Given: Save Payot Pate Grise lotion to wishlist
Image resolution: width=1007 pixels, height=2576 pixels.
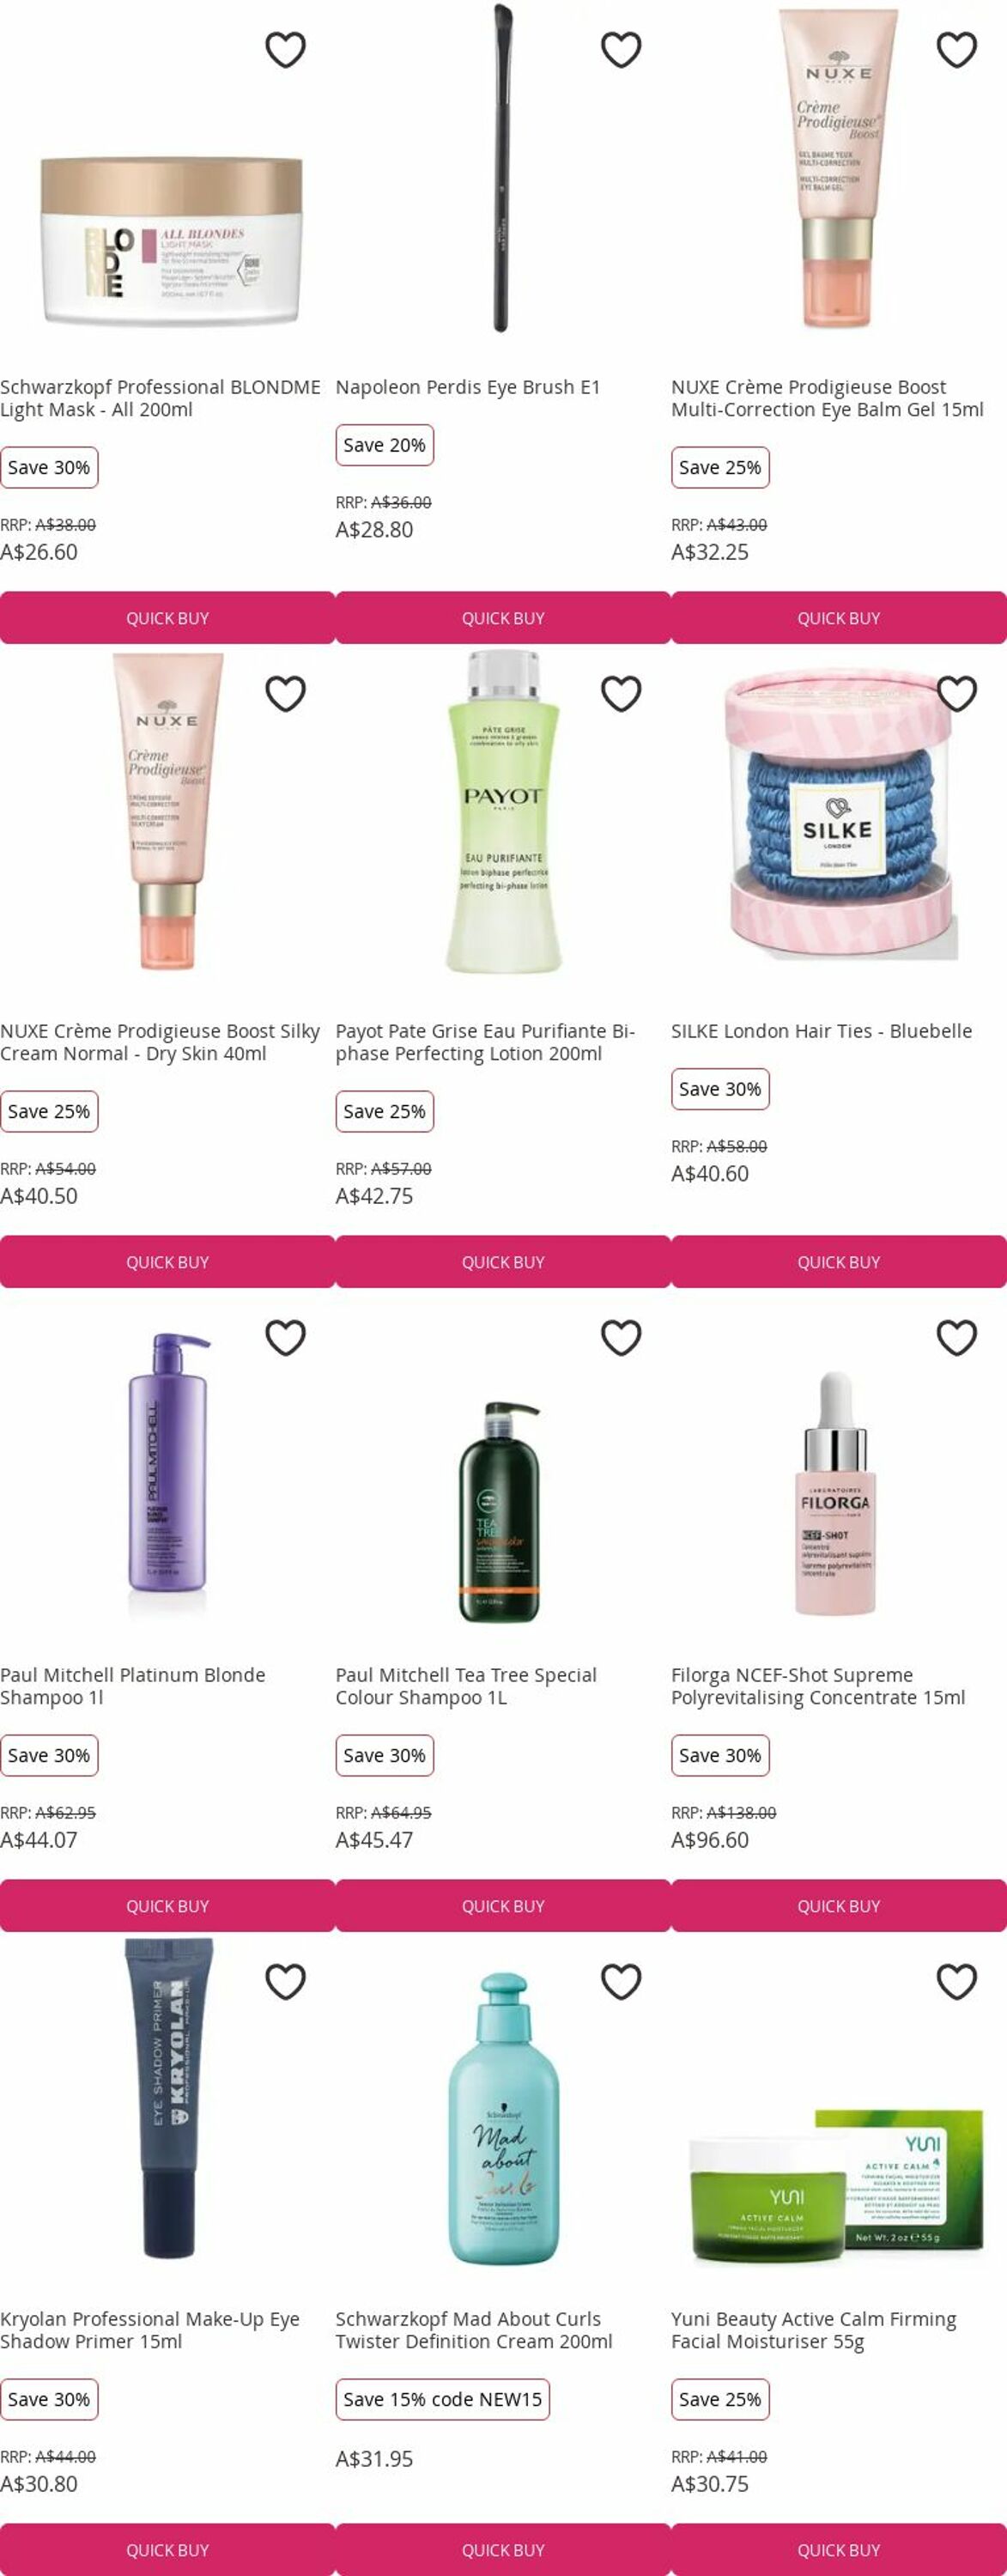Looking at the screenshot, I should [x=621, y=693].
